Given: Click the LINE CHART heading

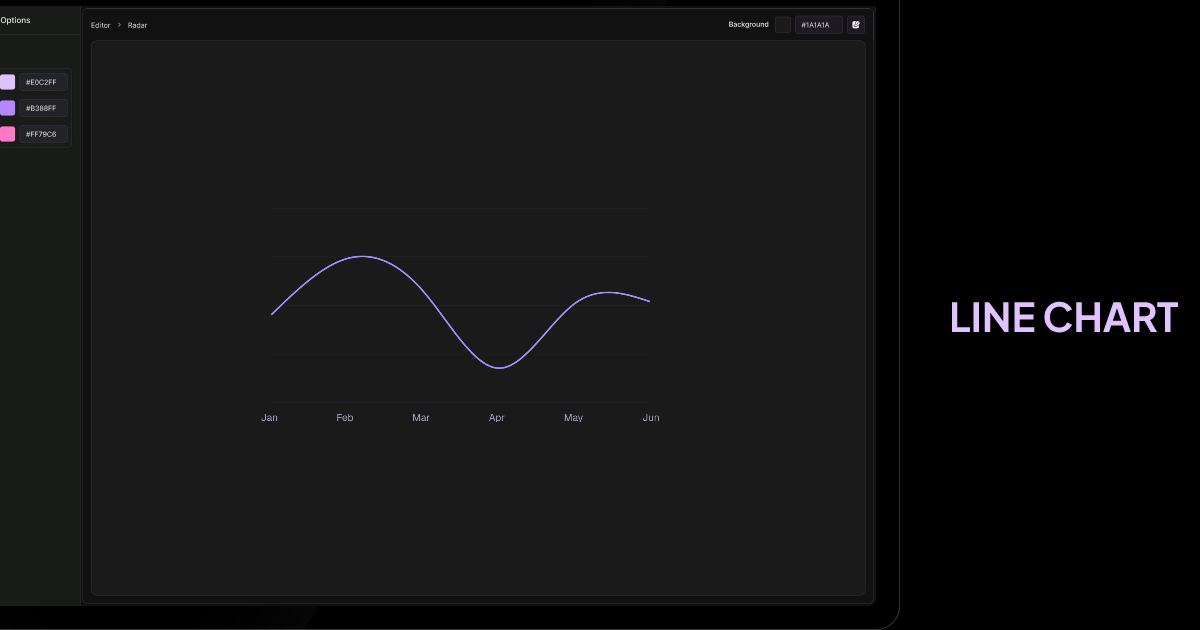Looking at the screenshot, I should (1063, 317).
